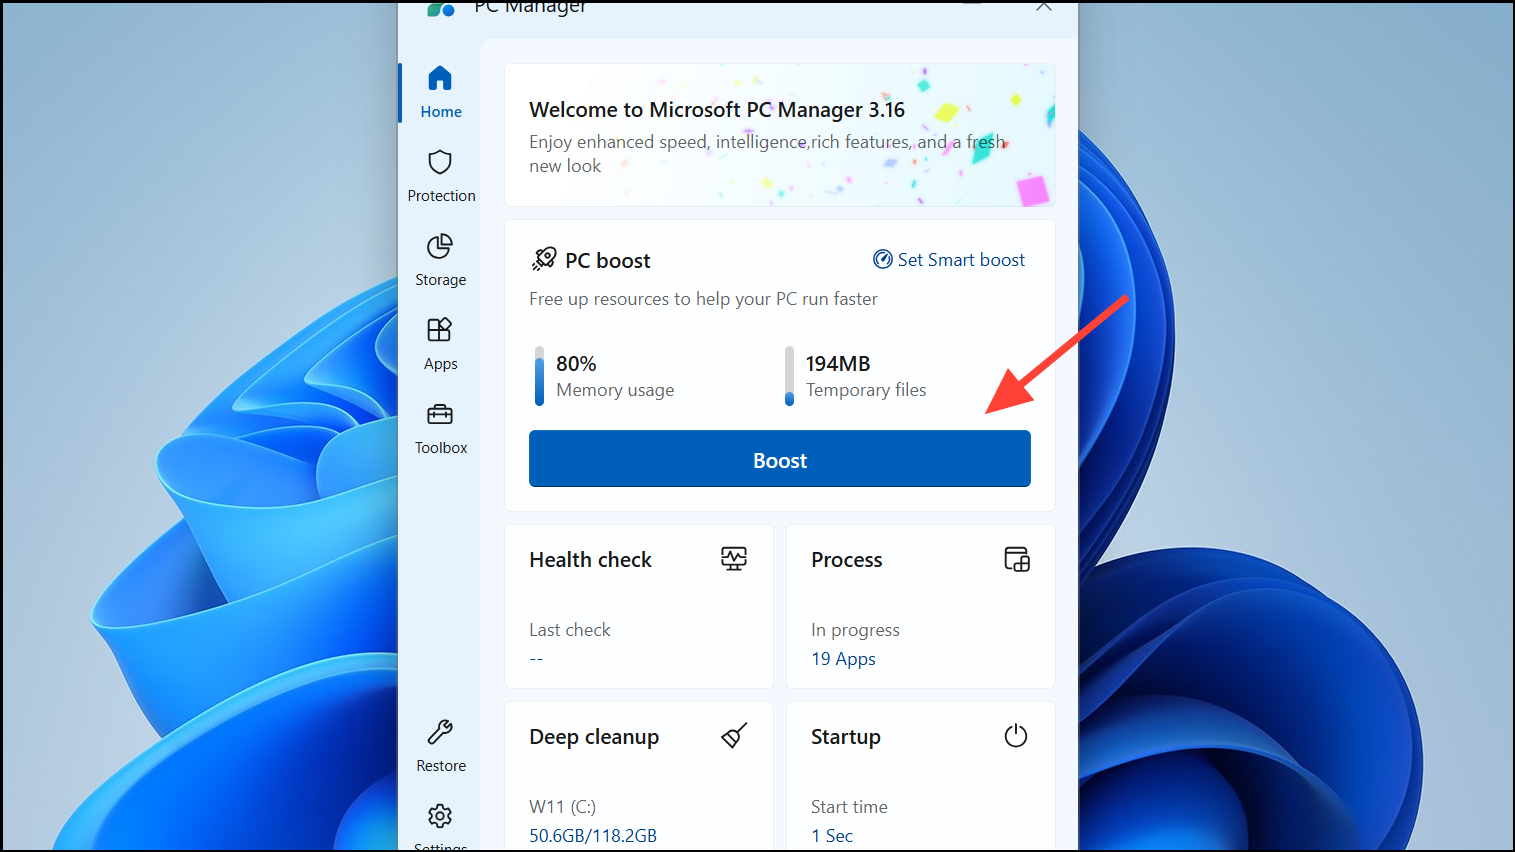Viewport: 1515px width, 852px height.
Task: Open the Apps section
Action: [x=440, y=344]
